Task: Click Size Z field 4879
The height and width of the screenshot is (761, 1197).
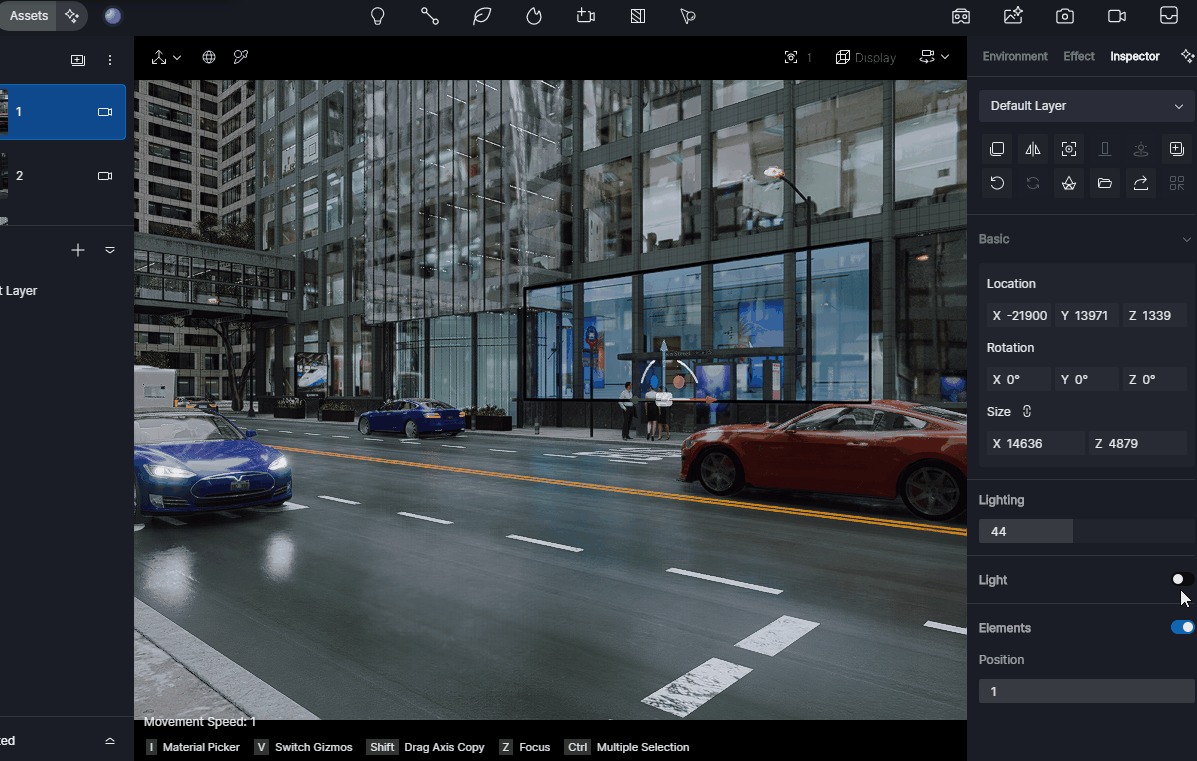Action: (x=1137, y=443)
